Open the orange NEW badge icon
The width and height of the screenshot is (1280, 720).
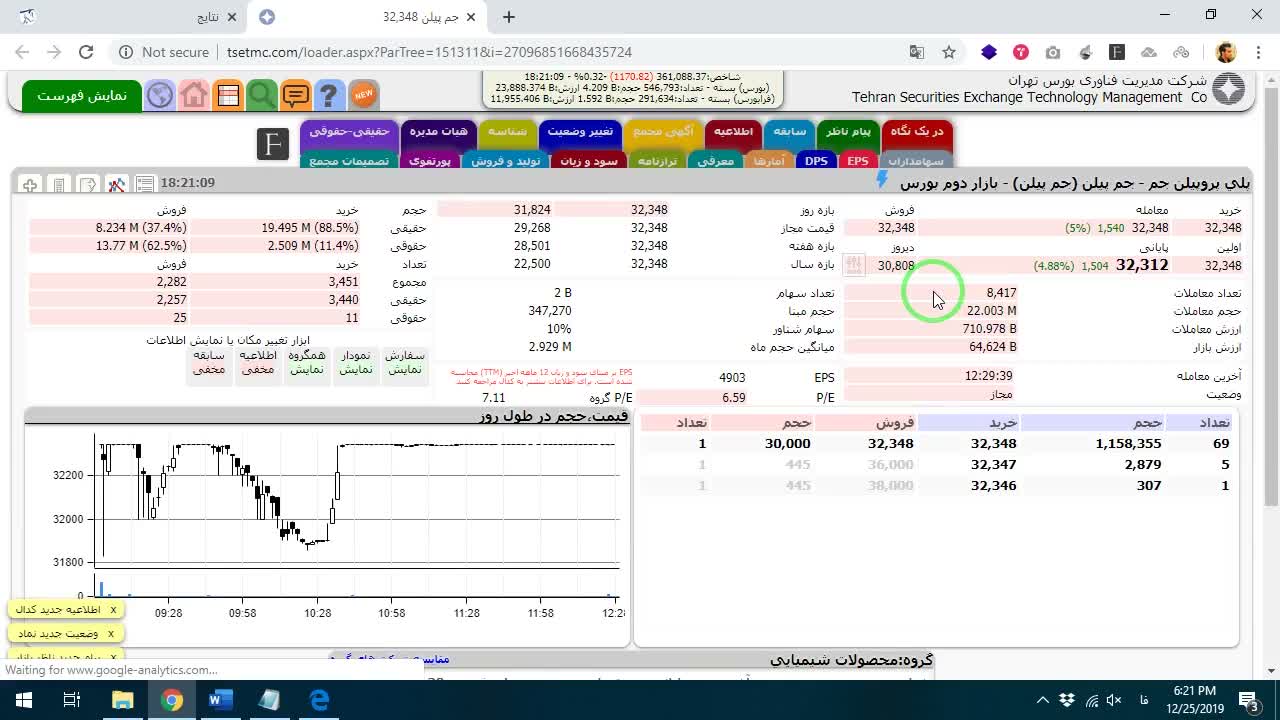pyautogui.click(x=363, y=95)
